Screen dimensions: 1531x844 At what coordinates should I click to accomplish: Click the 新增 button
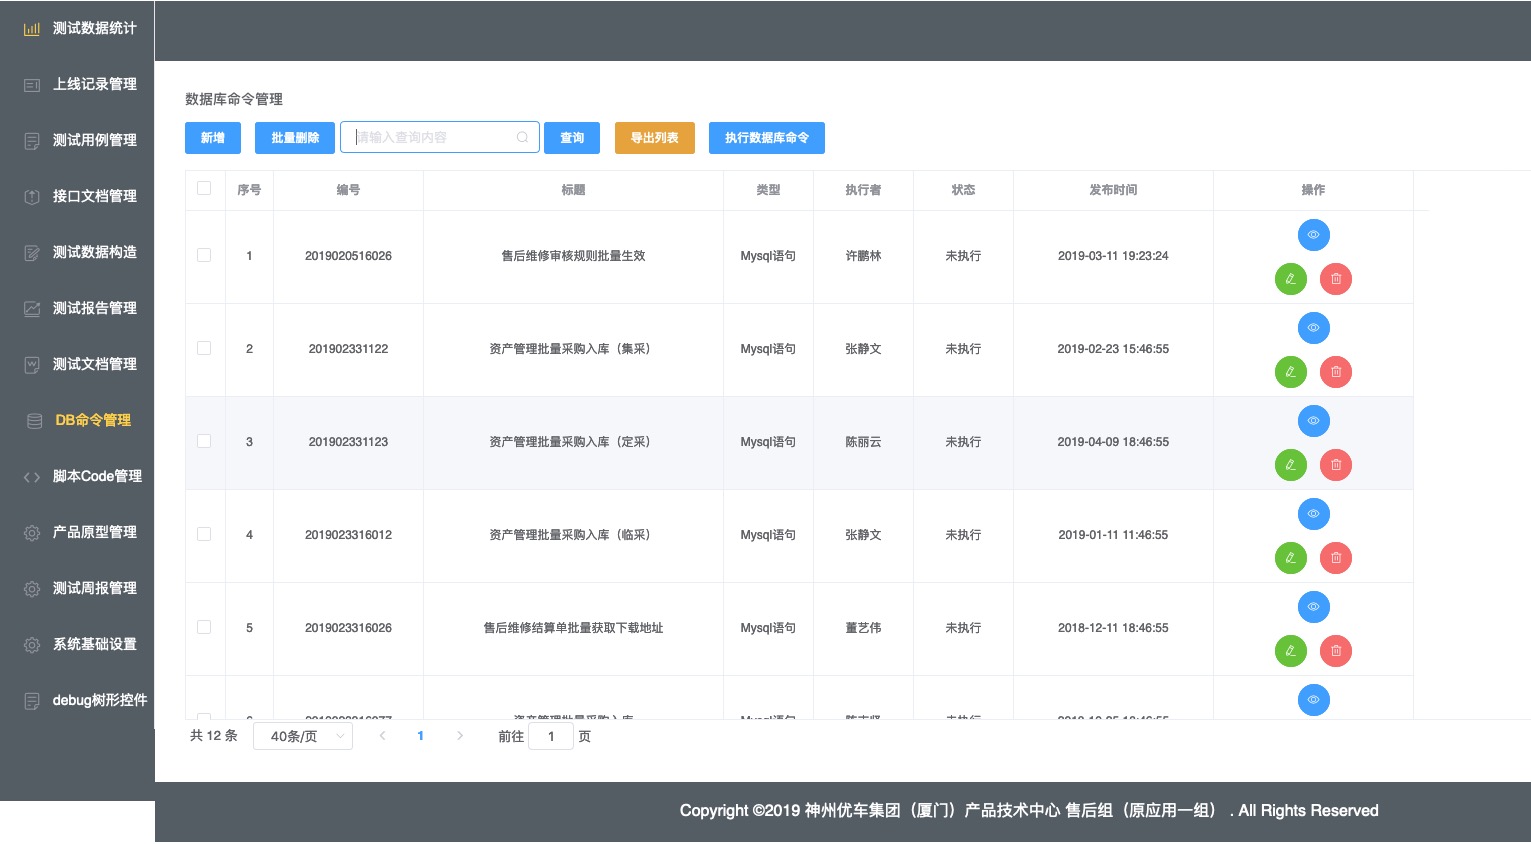point(213,138)
